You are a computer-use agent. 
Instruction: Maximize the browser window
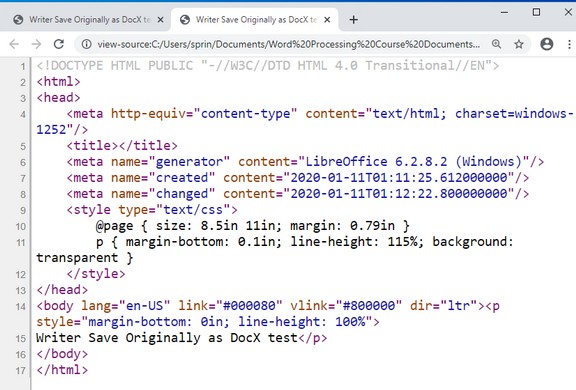click(x=536, y=12)
